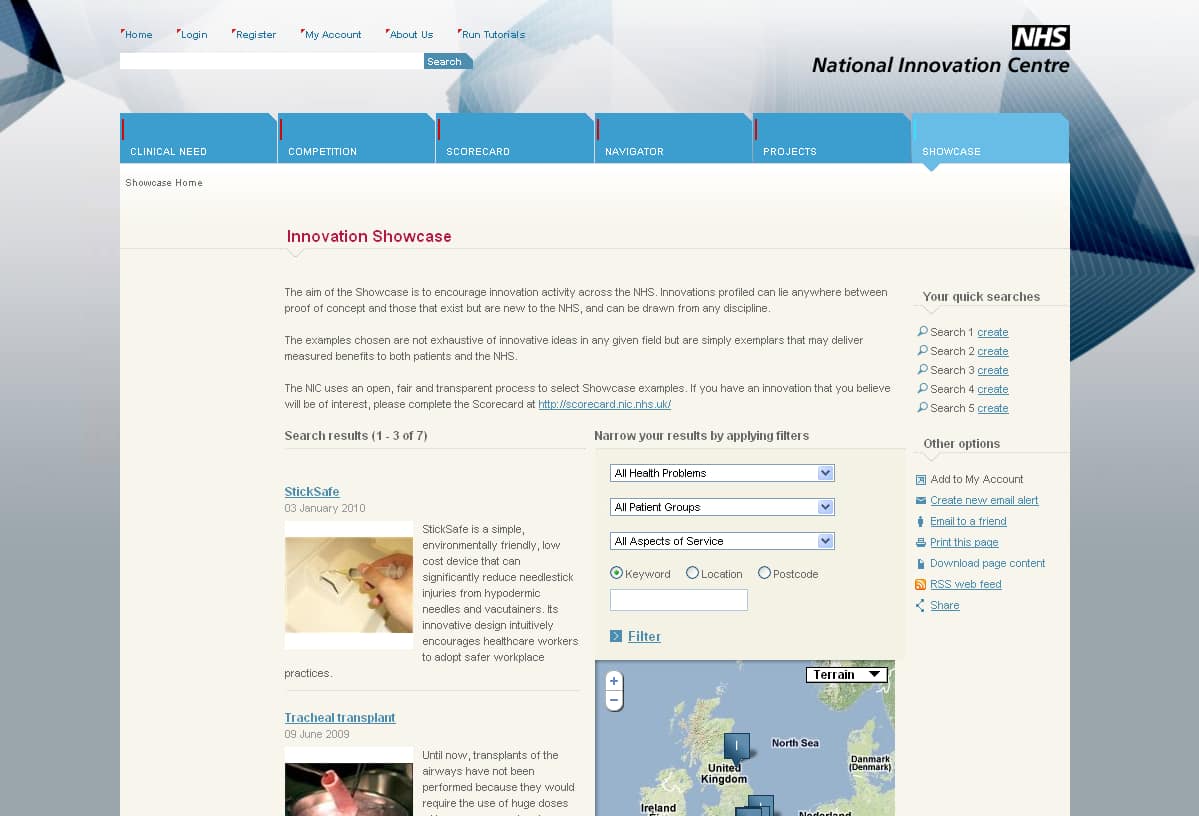Click the filter keyword text field
This screenshot has width=1199, height=816.
678,600
